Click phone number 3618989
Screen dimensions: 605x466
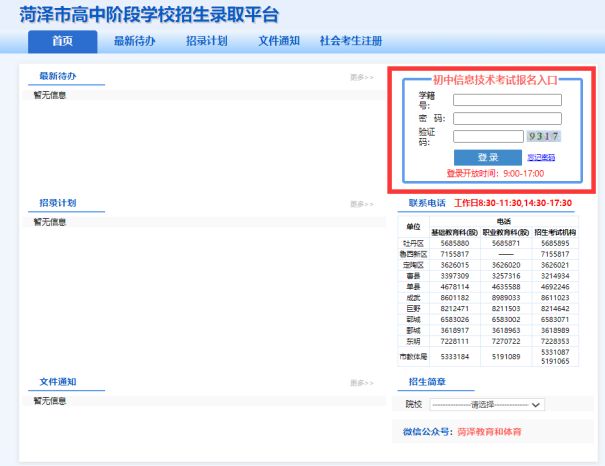(555, 331)
